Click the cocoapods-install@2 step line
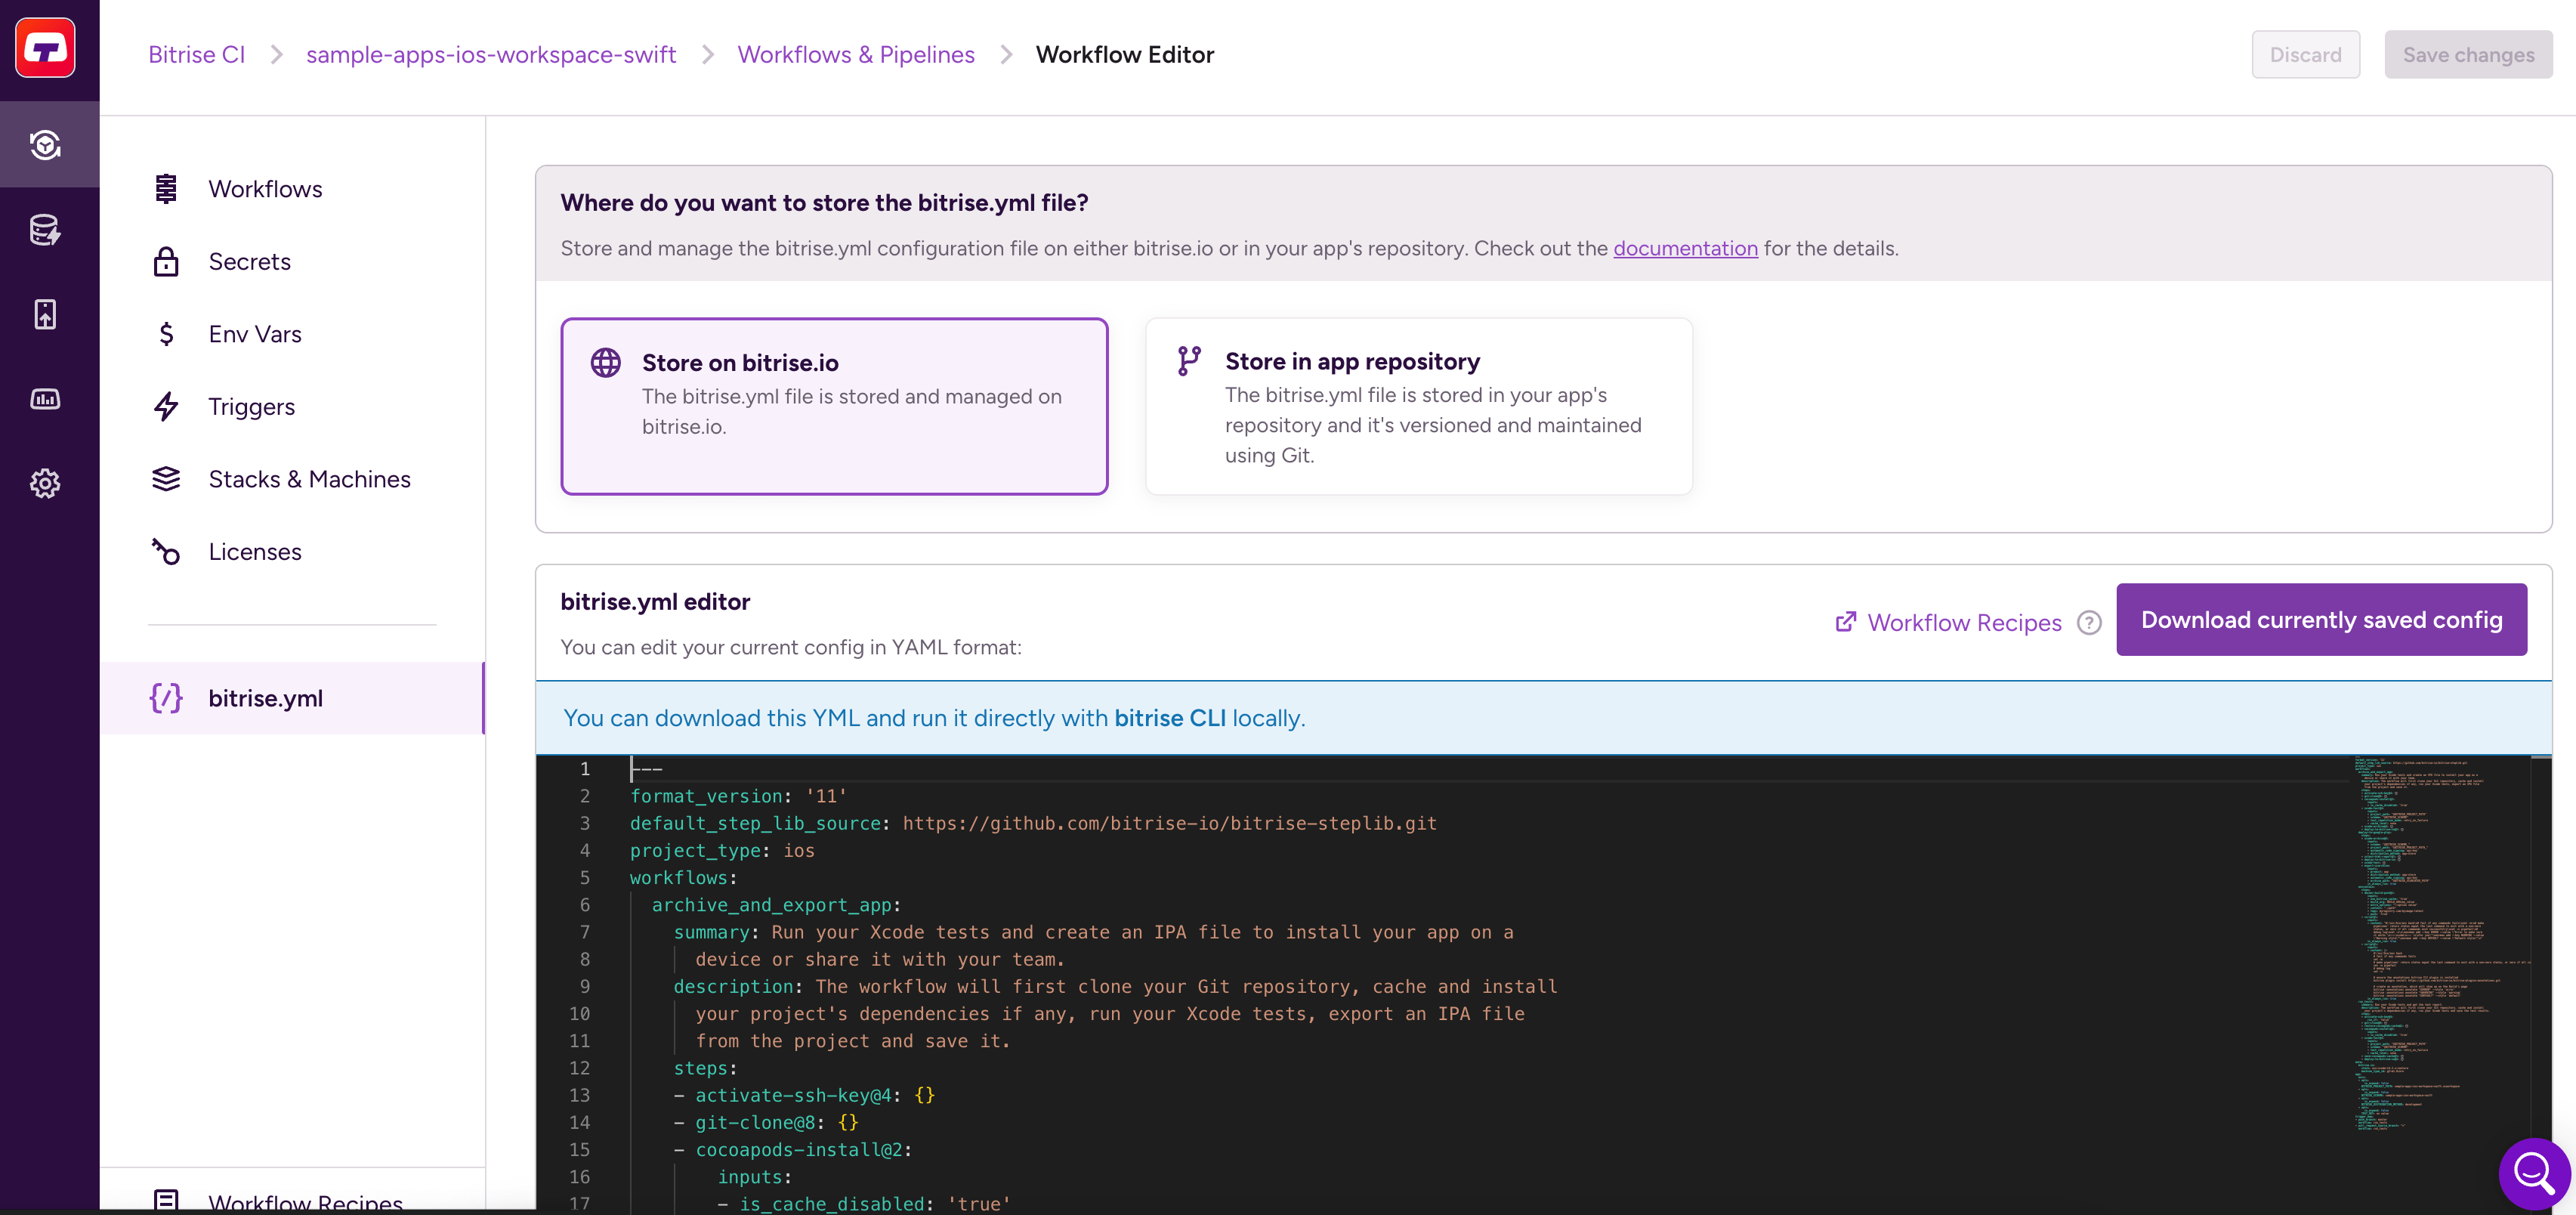This screenshot has height=1215, width=2576. point(793,1150)
